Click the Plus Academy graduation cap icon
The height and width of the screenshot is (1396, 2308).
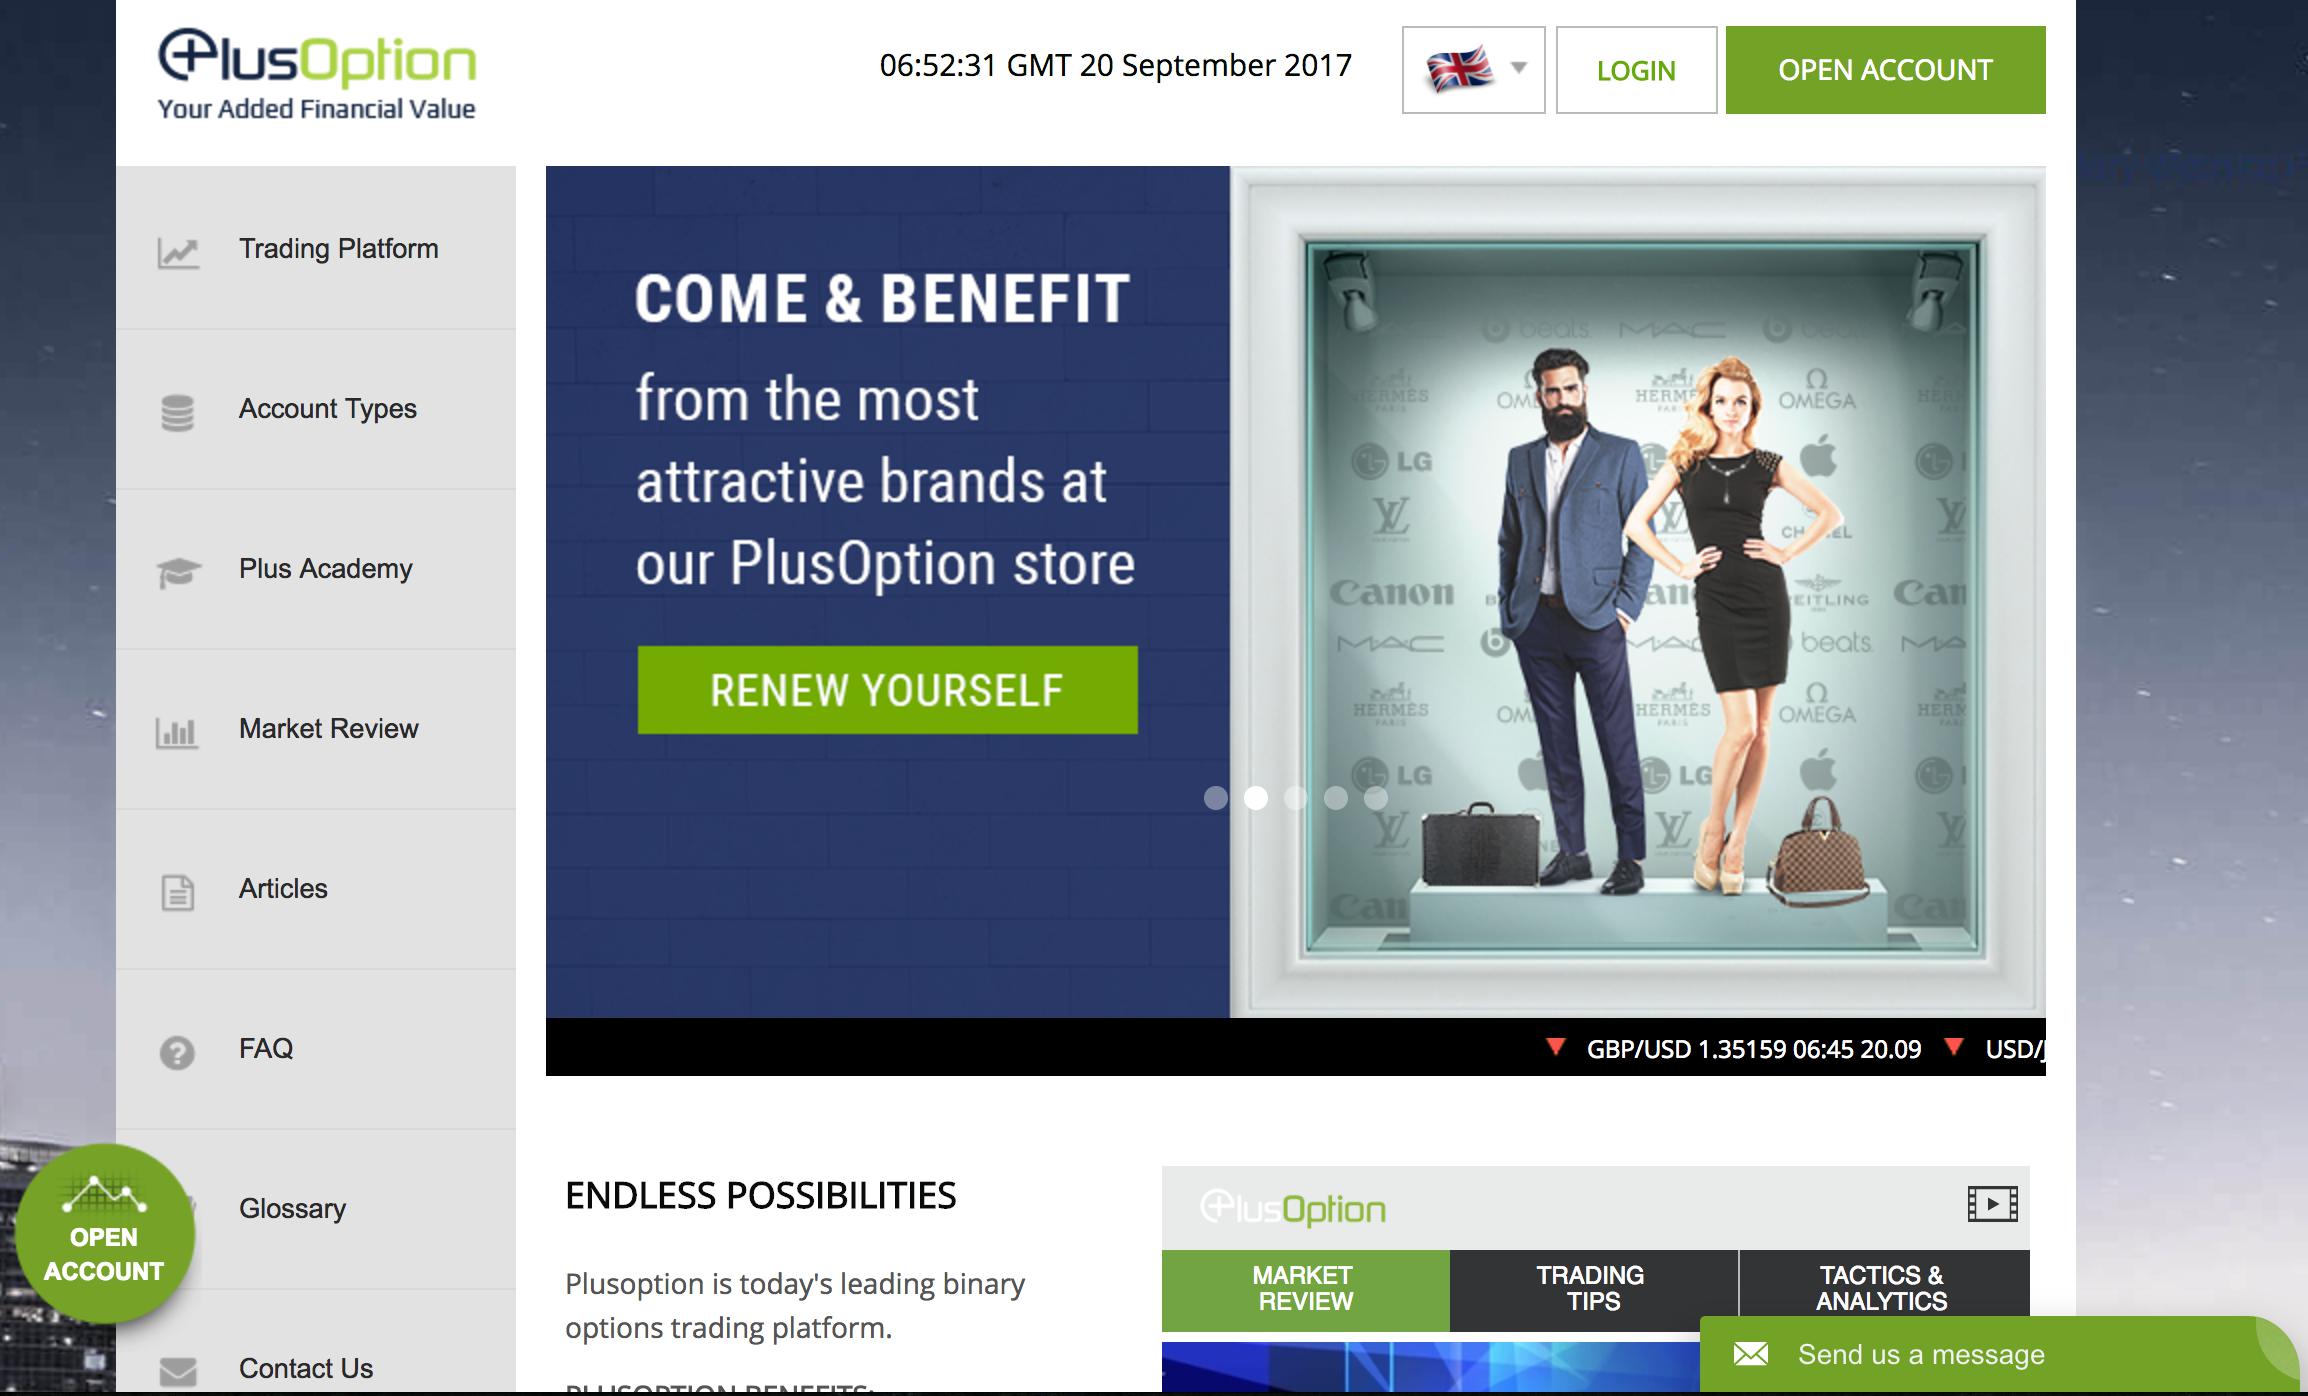(x=179, y=572)
